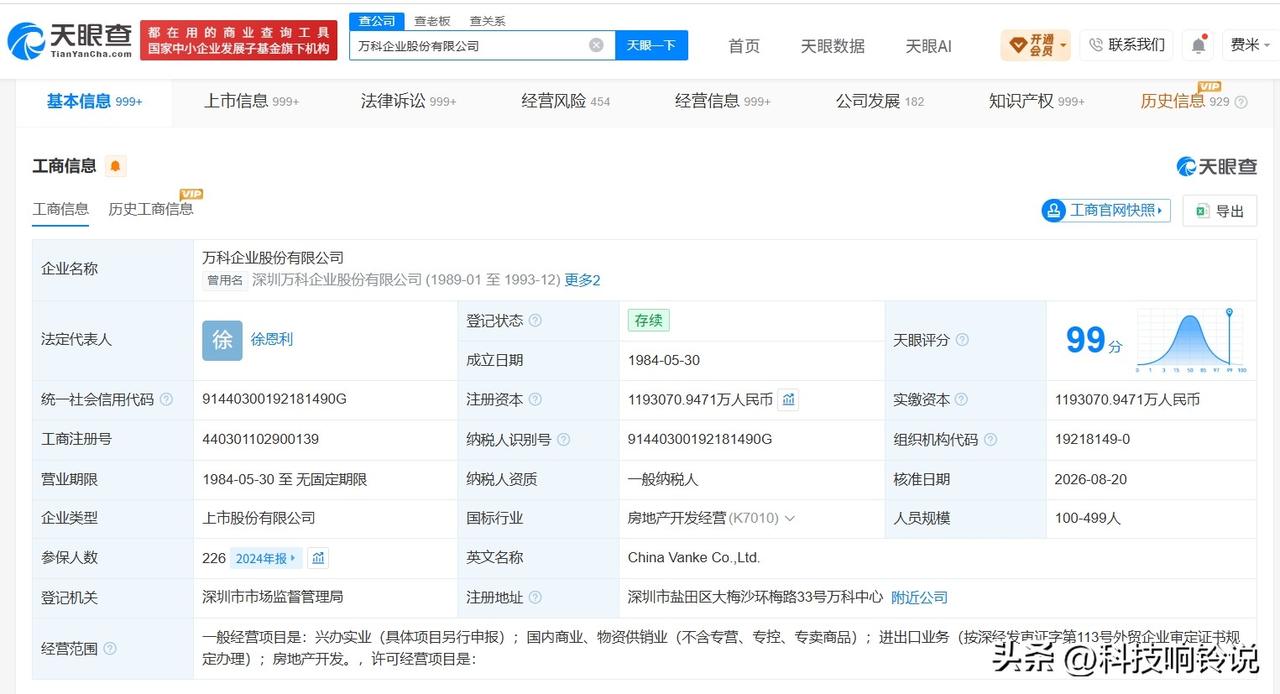
Task: Click the 导出 export button
Action: pyautogui.click(x=1220, y=210)
